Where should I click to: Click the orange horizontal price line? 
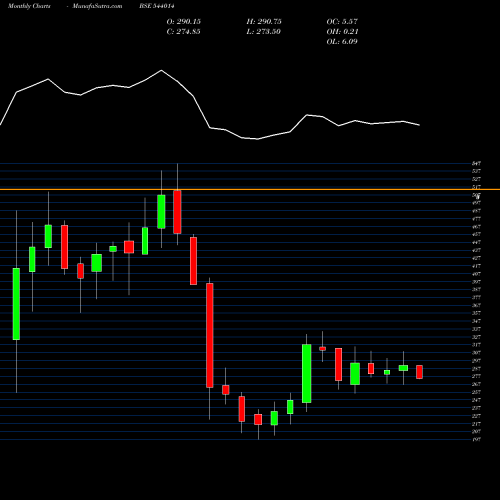[x=250, y=190]
